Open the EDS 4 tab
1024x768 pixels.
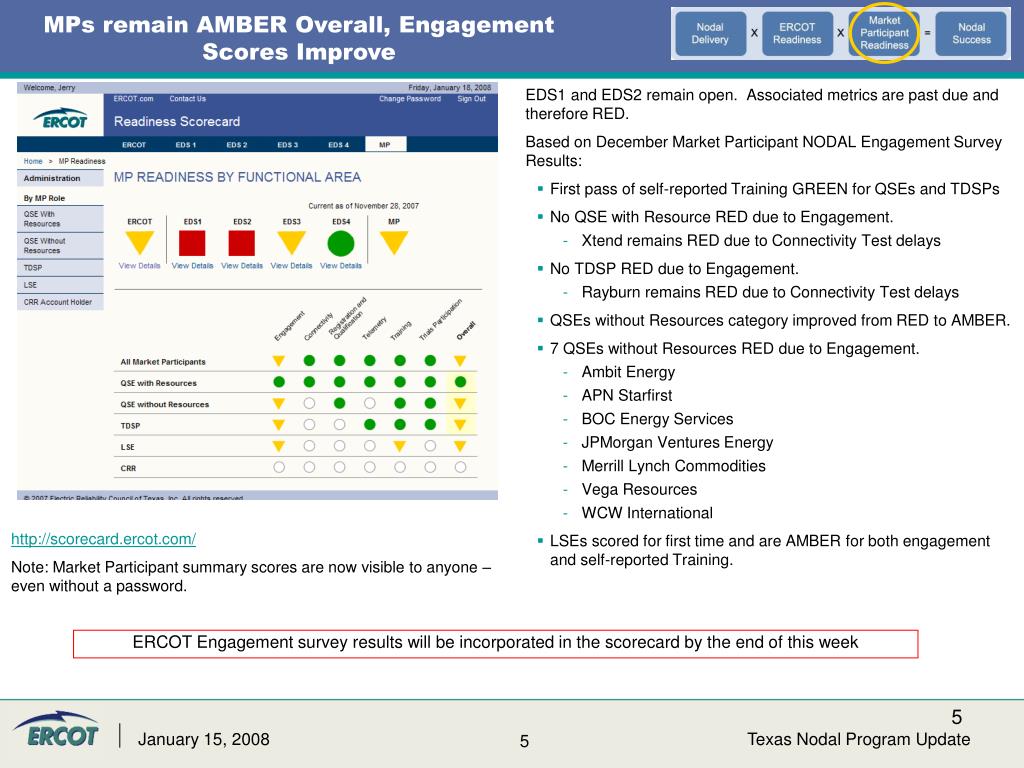338,144
